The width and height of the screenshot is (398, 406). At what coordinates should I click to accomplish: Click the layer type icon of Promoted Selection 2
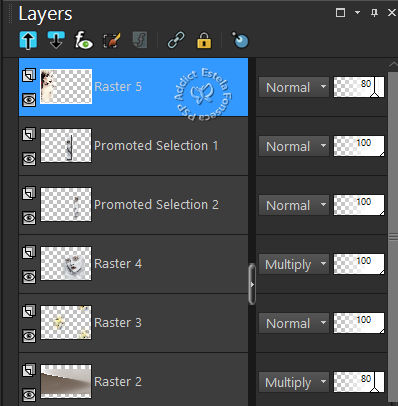tap(29, 193)
